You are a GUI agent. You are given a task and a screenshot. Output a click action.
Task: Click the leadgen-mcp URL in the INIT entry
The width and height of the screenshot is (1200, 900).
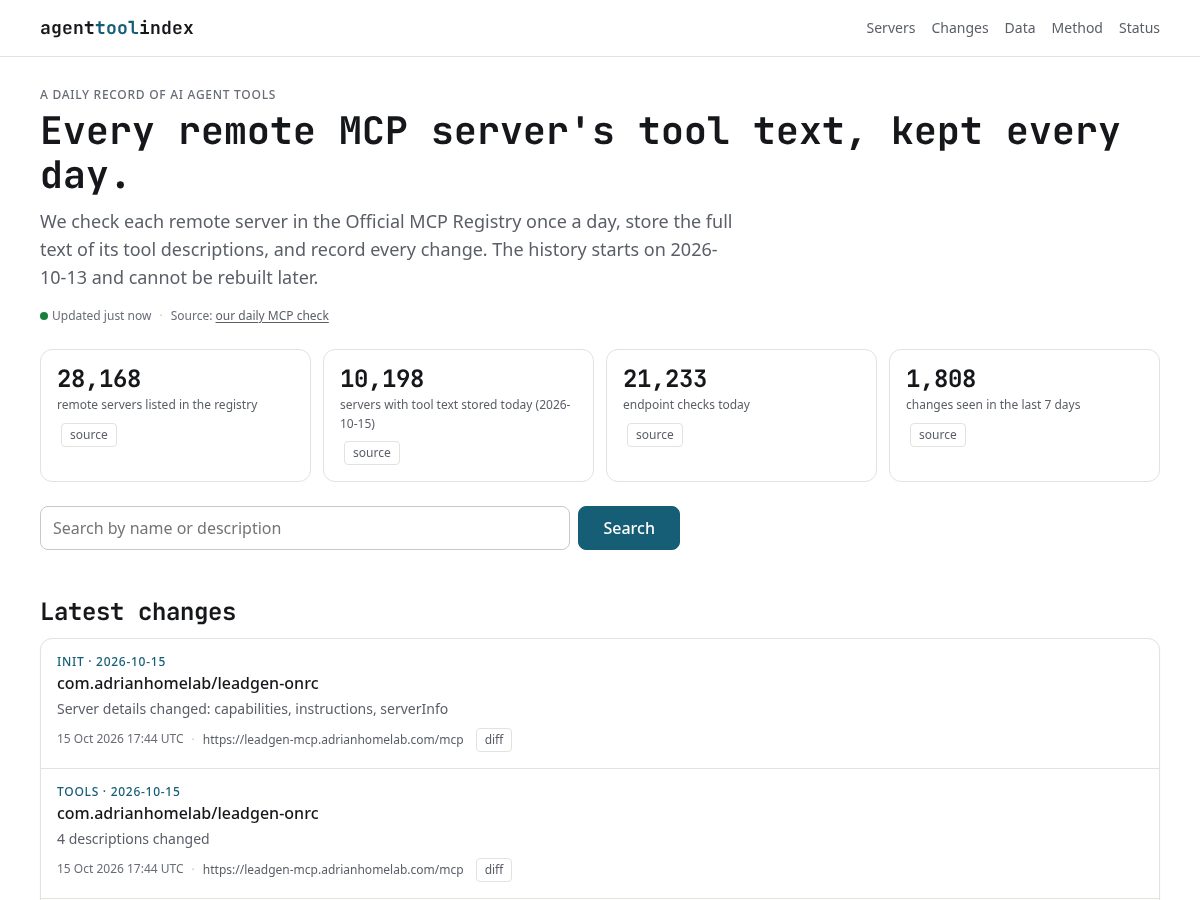click(333, 740)
